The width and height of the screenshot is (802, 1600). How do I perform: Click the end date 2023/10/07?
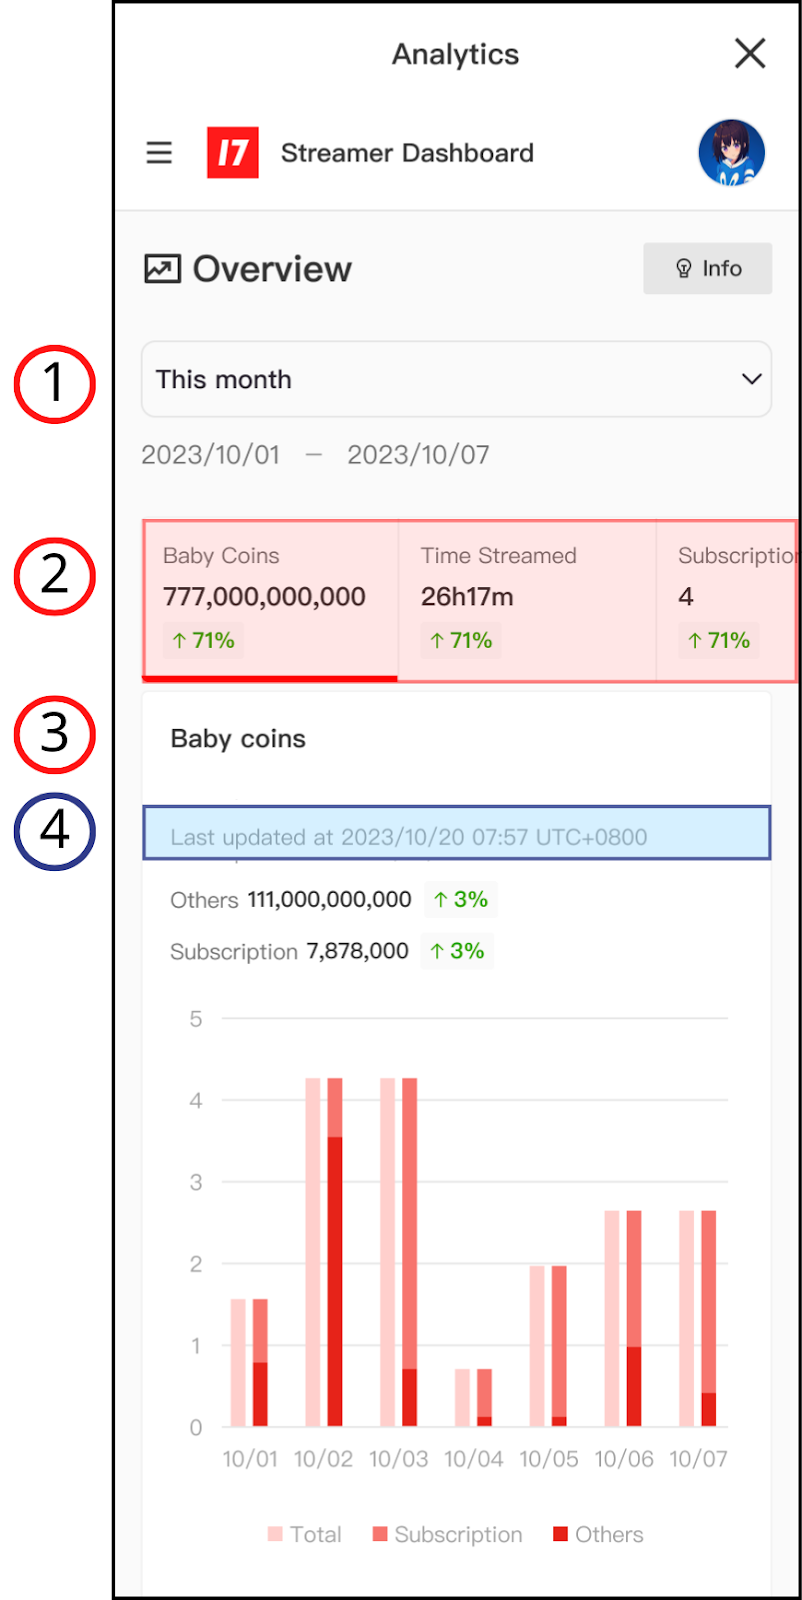(x=418, y=455)
